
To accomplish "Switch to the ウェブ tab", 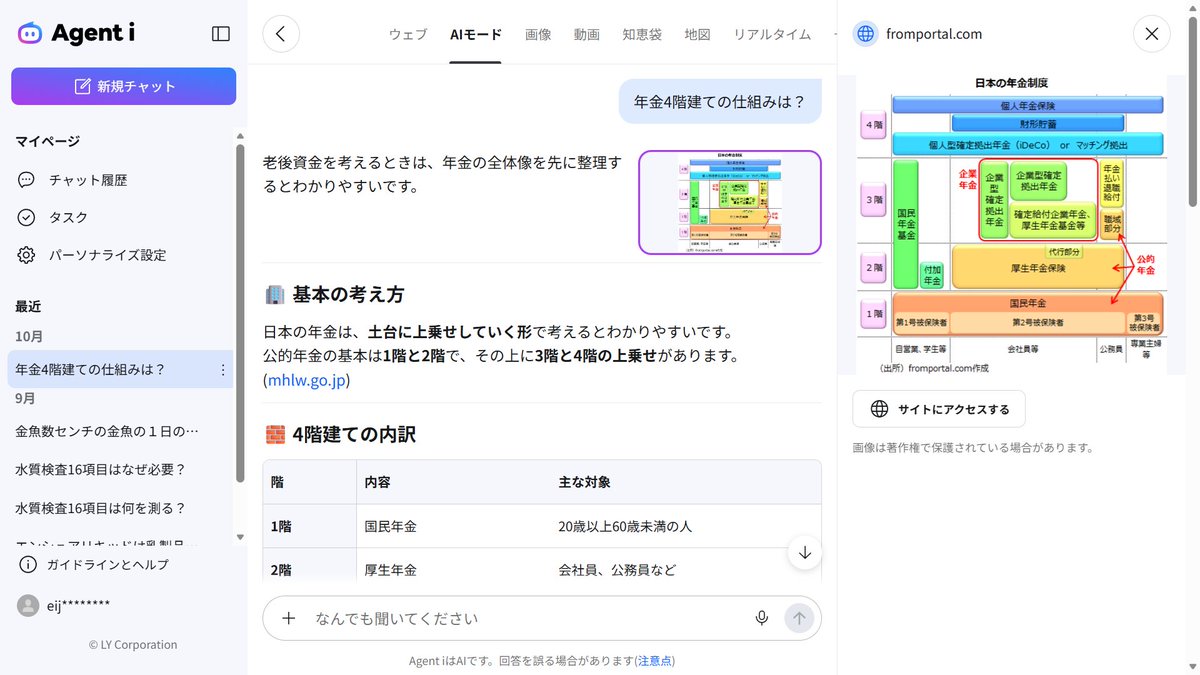I will (408, 34).
